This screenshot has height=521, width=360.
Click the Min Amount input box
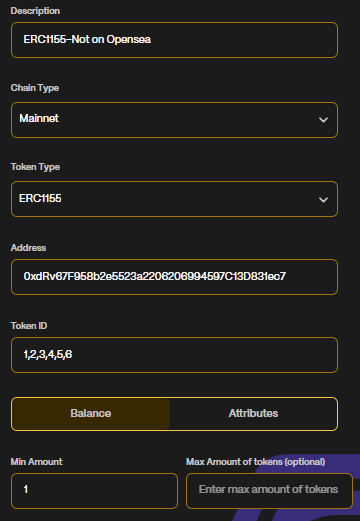pos(94,491)
